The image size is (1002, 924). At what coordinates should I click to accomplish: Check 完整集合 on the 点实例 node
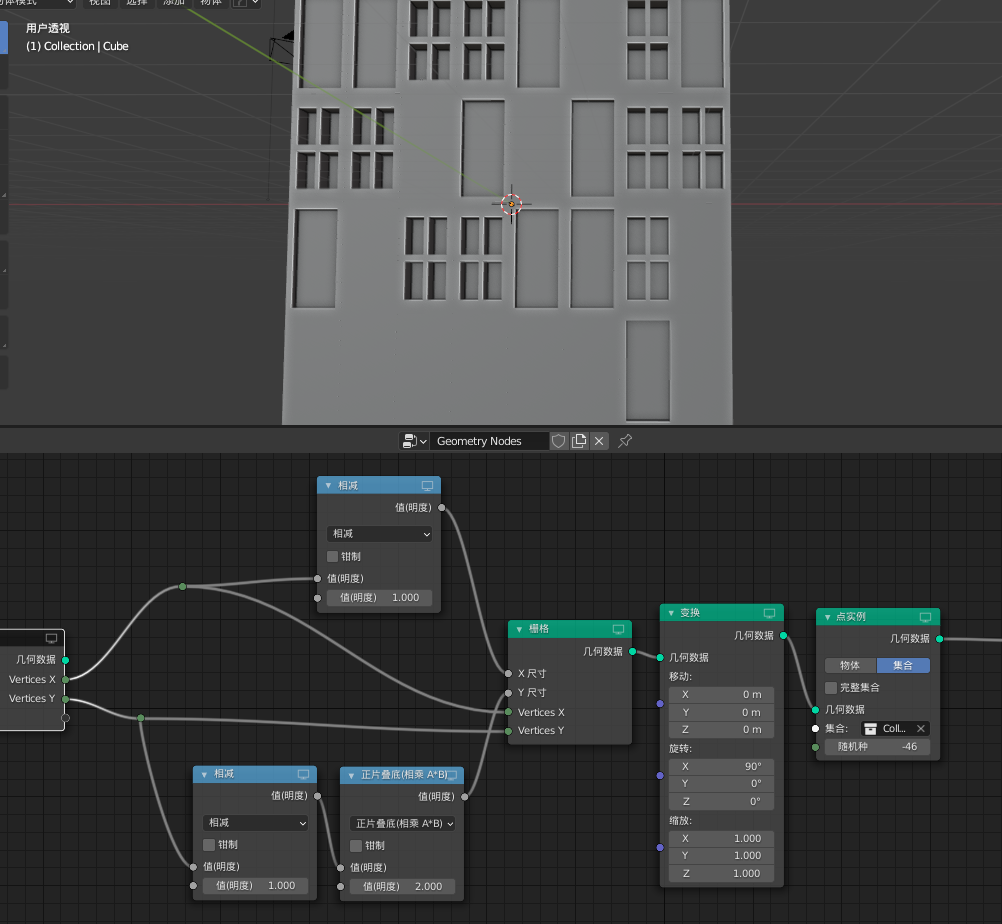830,688
